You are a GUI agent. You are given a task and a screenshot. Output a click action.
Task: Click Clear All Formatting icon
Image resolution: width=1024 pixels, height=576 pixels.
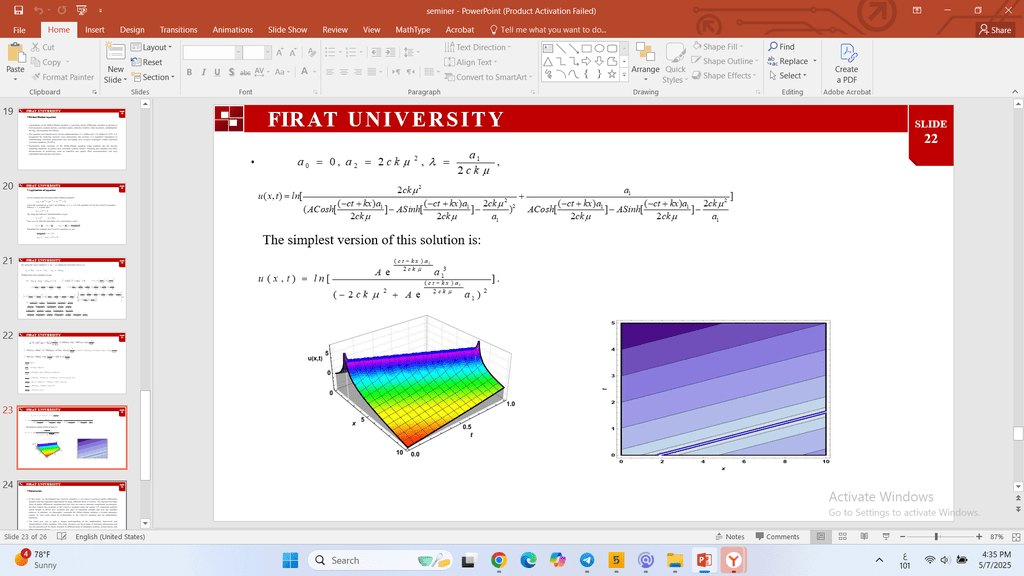[x=312, y=52]
